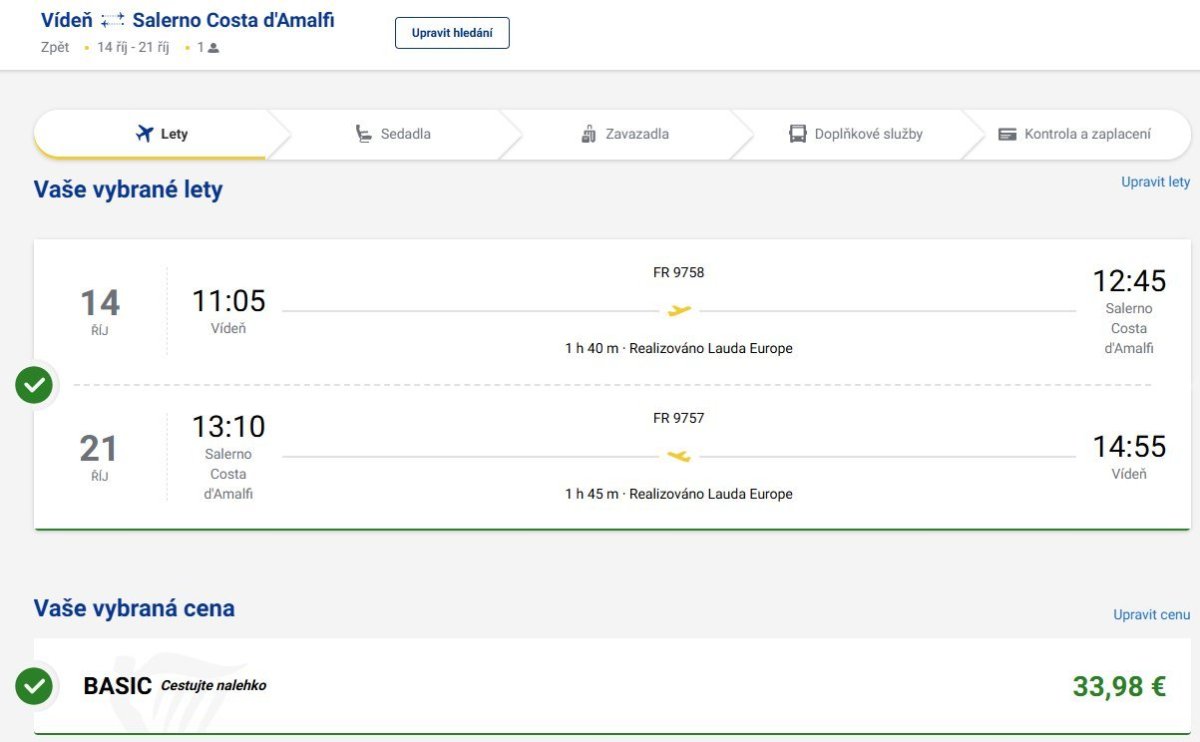The width and height of the screenshot is (1200, 742).
Task: Click the airplane icon in Lety step
Action: point(144,134)
